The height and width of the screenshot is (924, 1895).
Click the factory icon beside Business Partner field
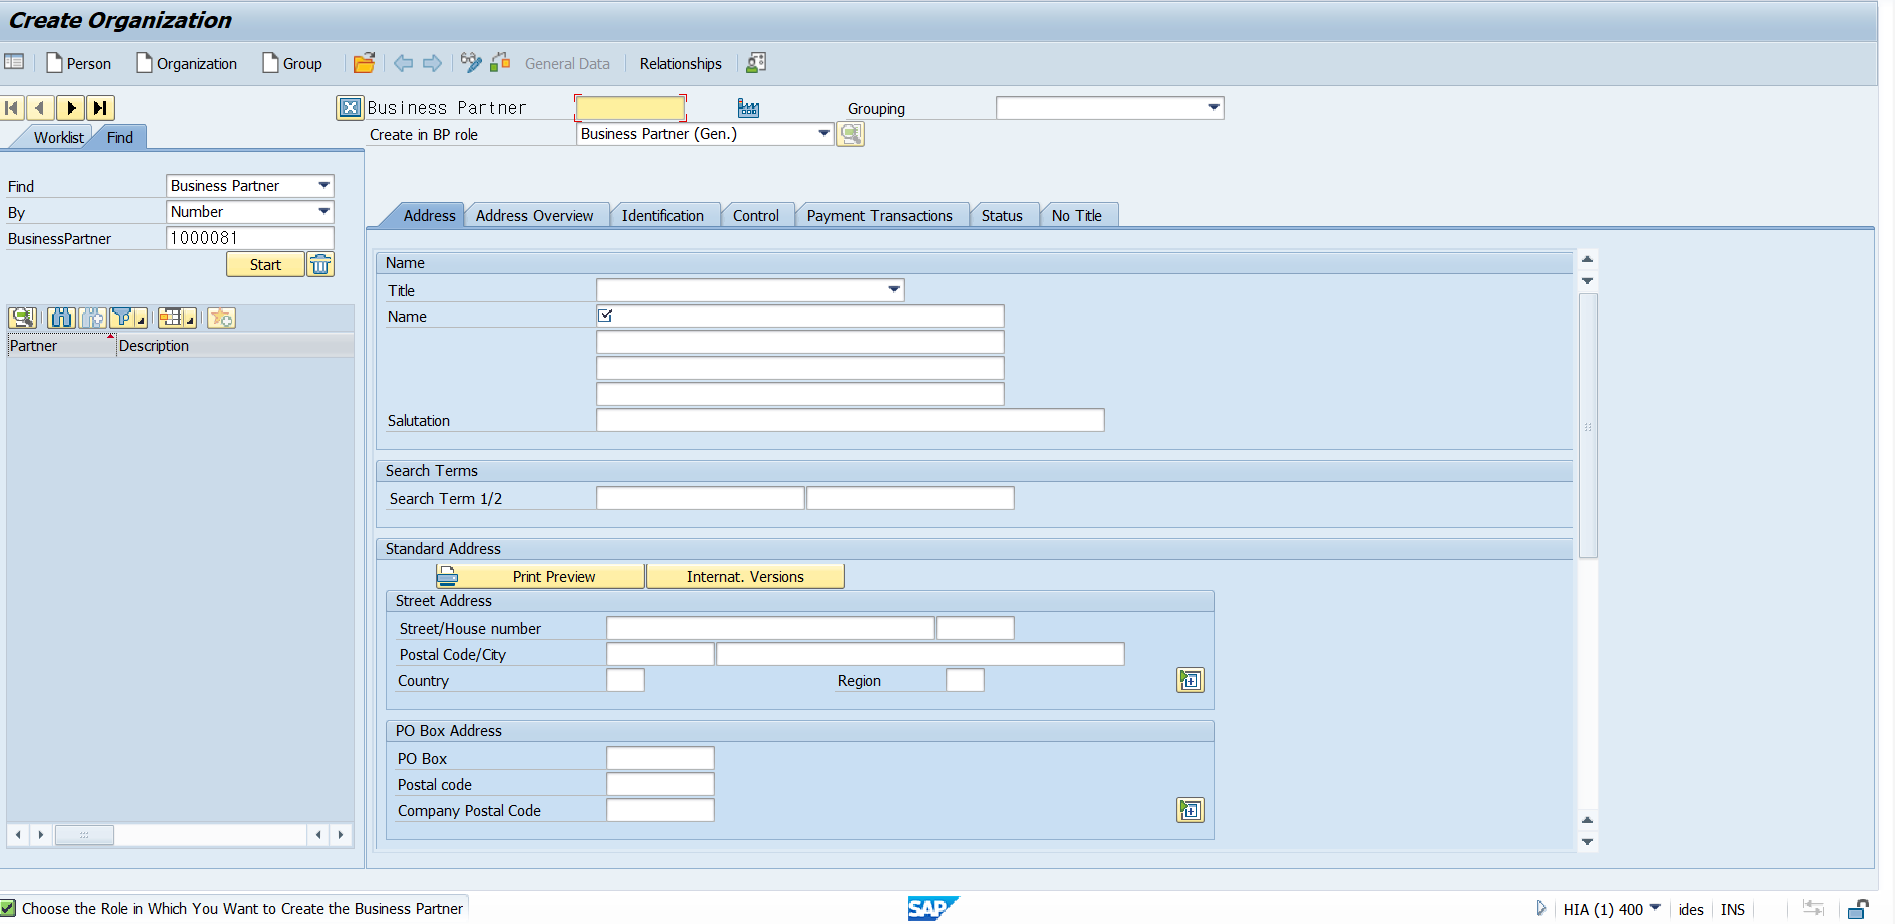pyautogui.click(x=748, y=108)
